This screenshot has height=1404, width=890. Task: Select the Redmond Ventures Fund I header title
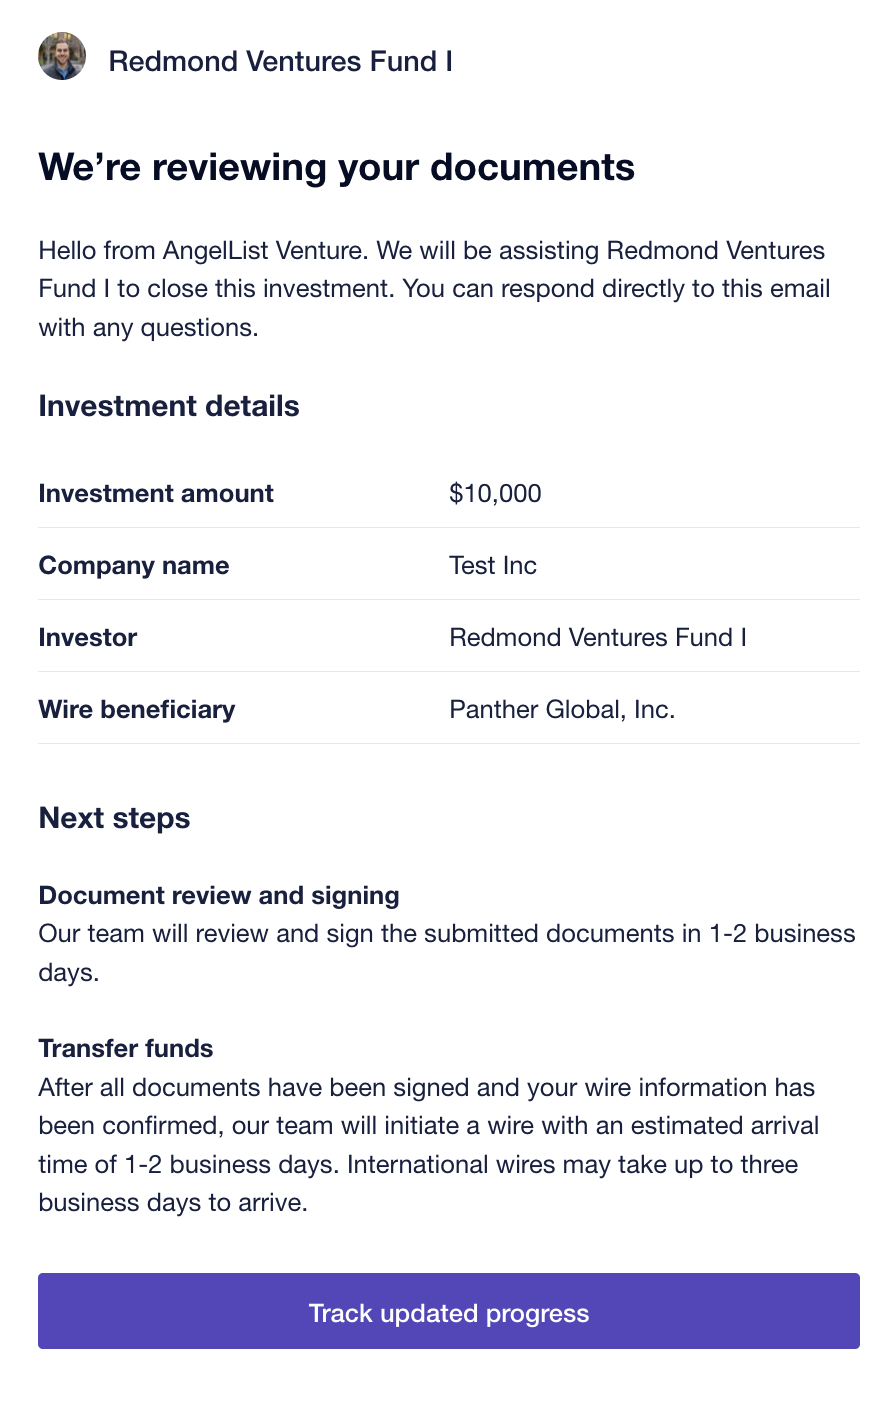point(281,61)
